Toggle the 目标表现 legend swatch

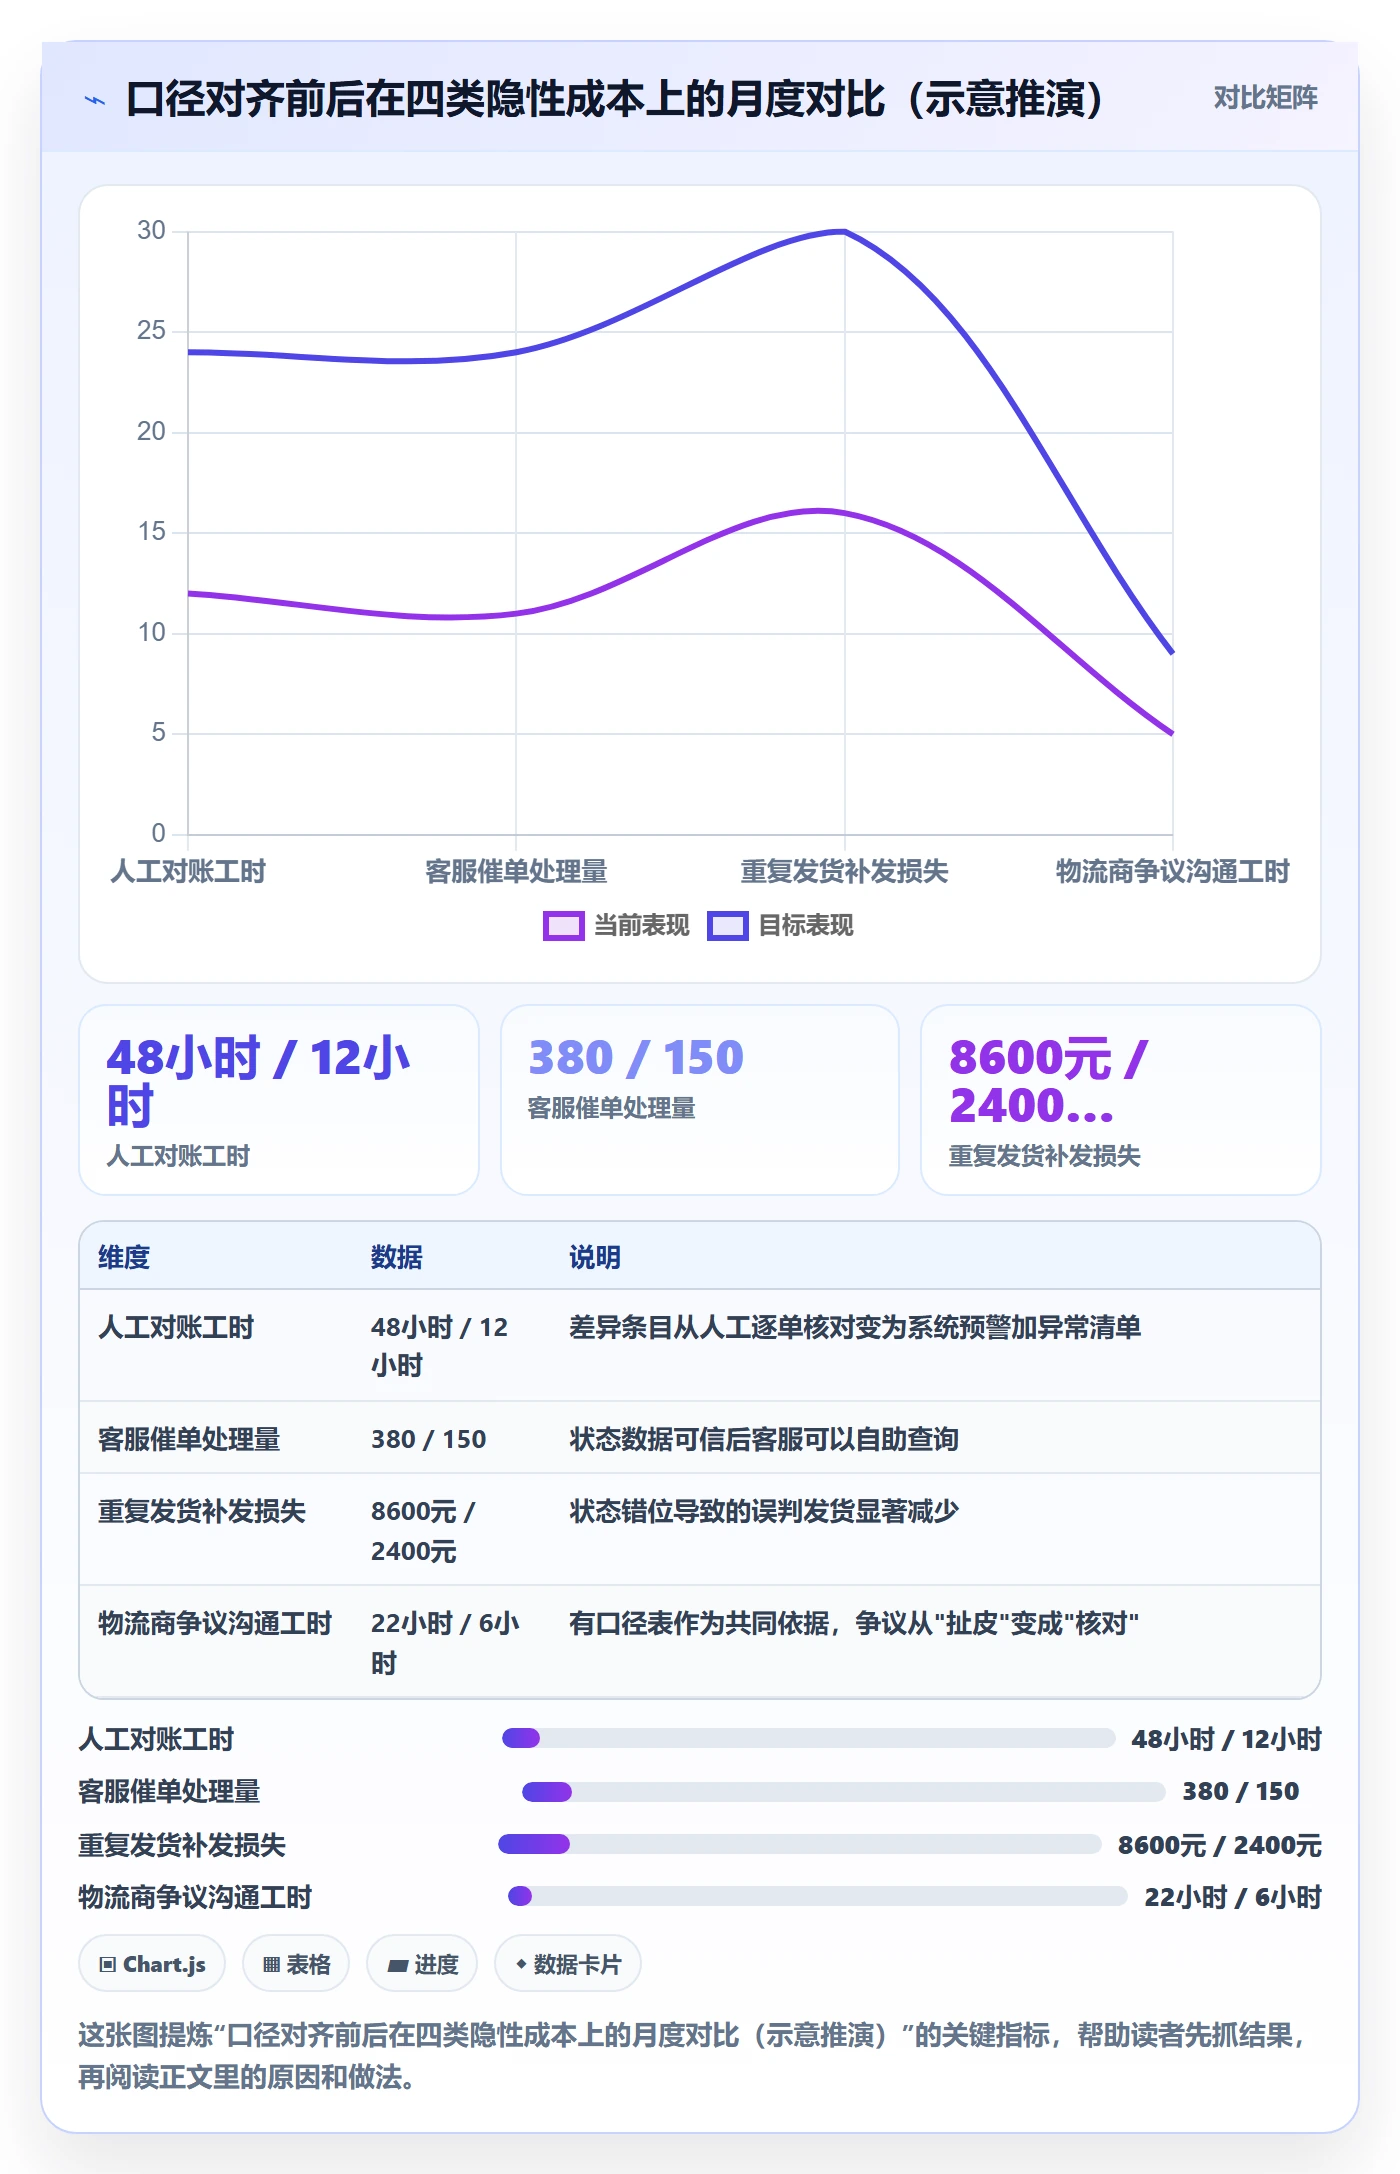click(x=727, y=926)
